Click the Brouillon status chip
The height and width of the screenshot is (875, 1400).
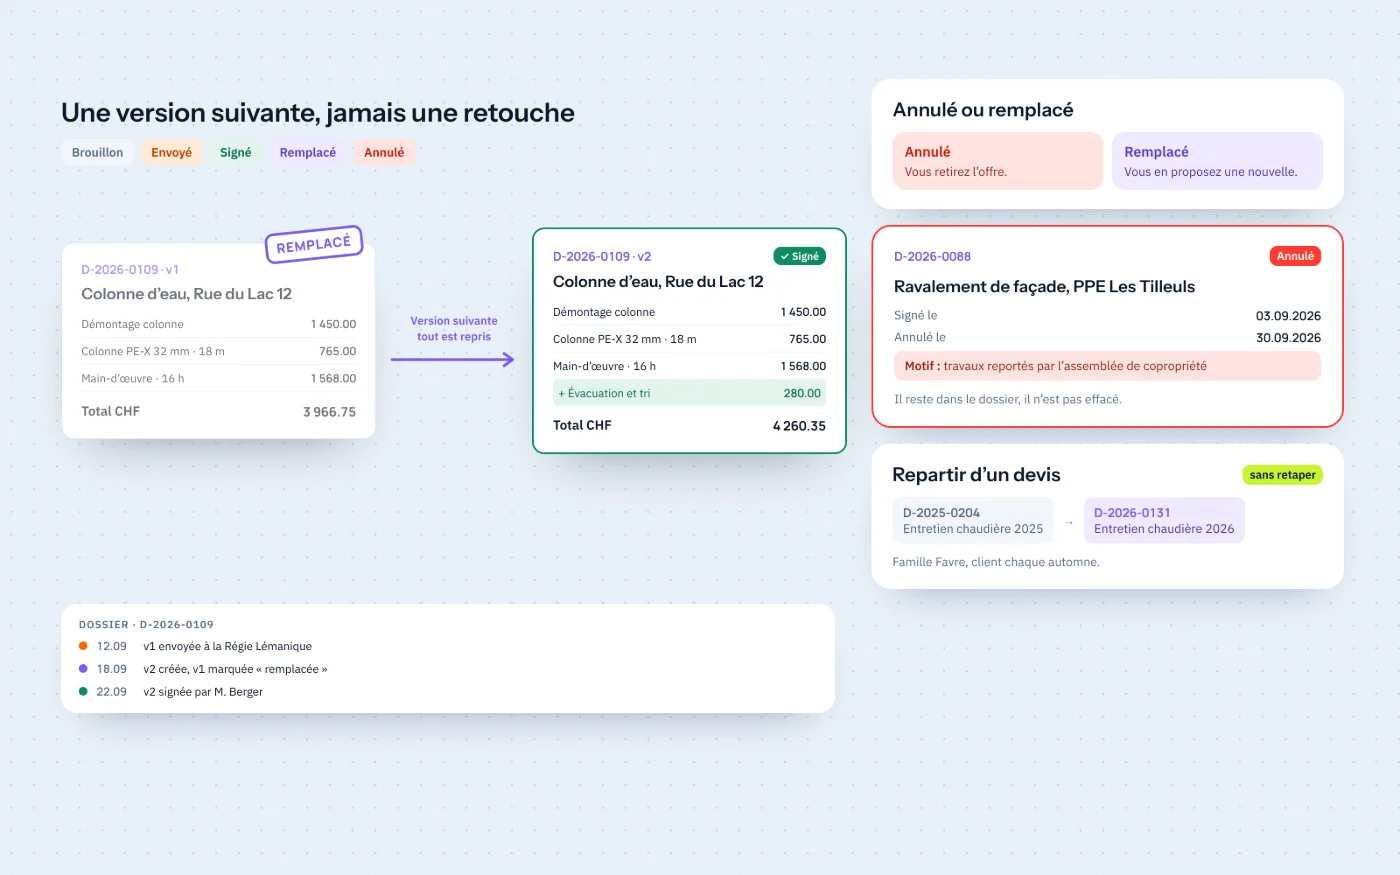(97, 153)
